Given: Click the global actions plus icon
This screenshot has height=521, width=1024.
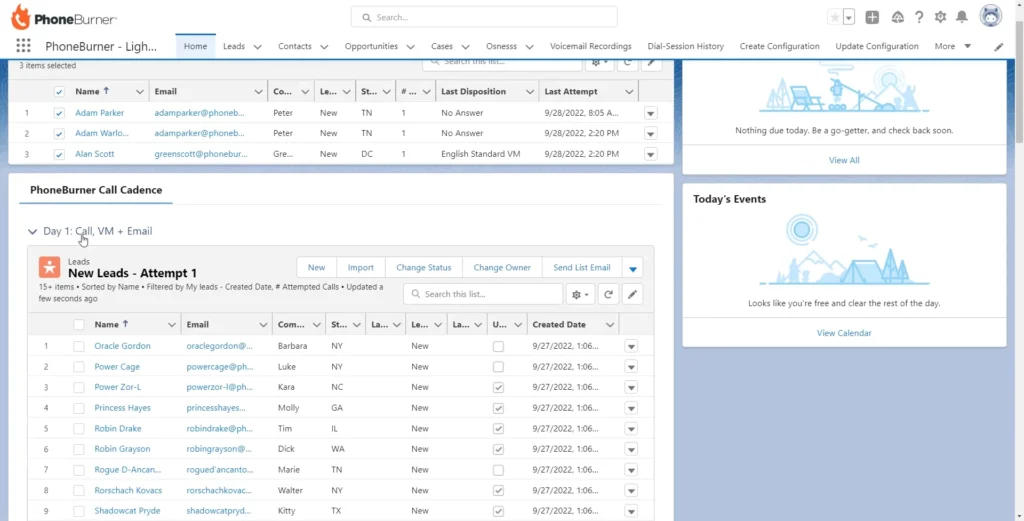Looking at the screenshot, I should (x=872, y=18).
